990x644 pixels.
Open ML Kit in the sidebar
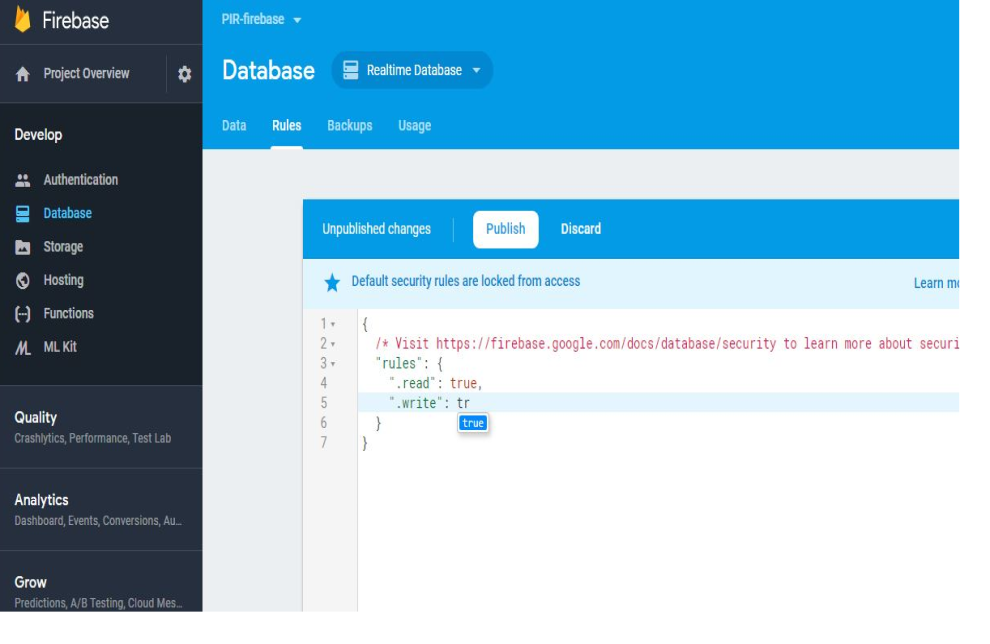pyautogui.click(x=60, y=347)
